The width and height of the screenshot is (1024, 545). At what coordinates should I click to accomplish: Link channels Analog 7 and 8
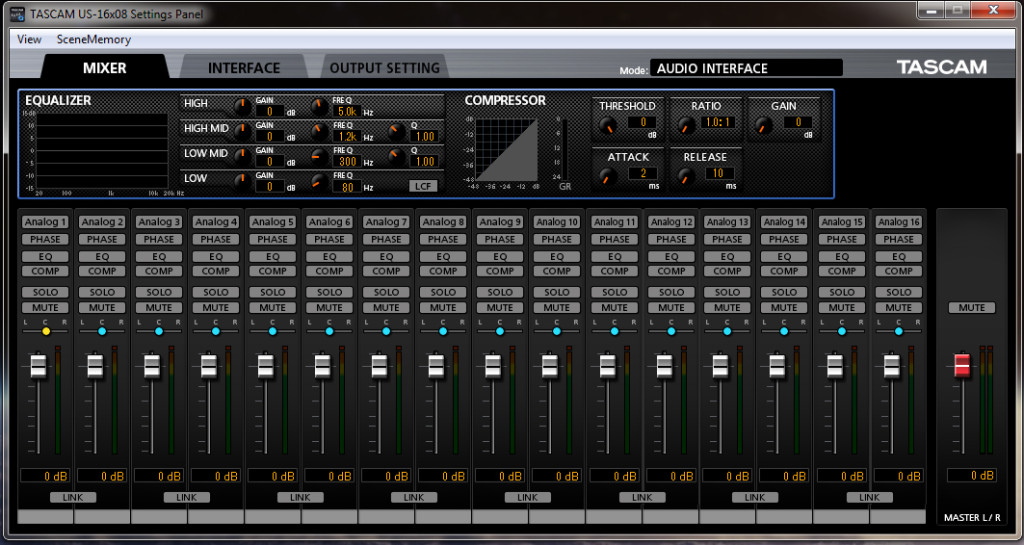(414, 497)
